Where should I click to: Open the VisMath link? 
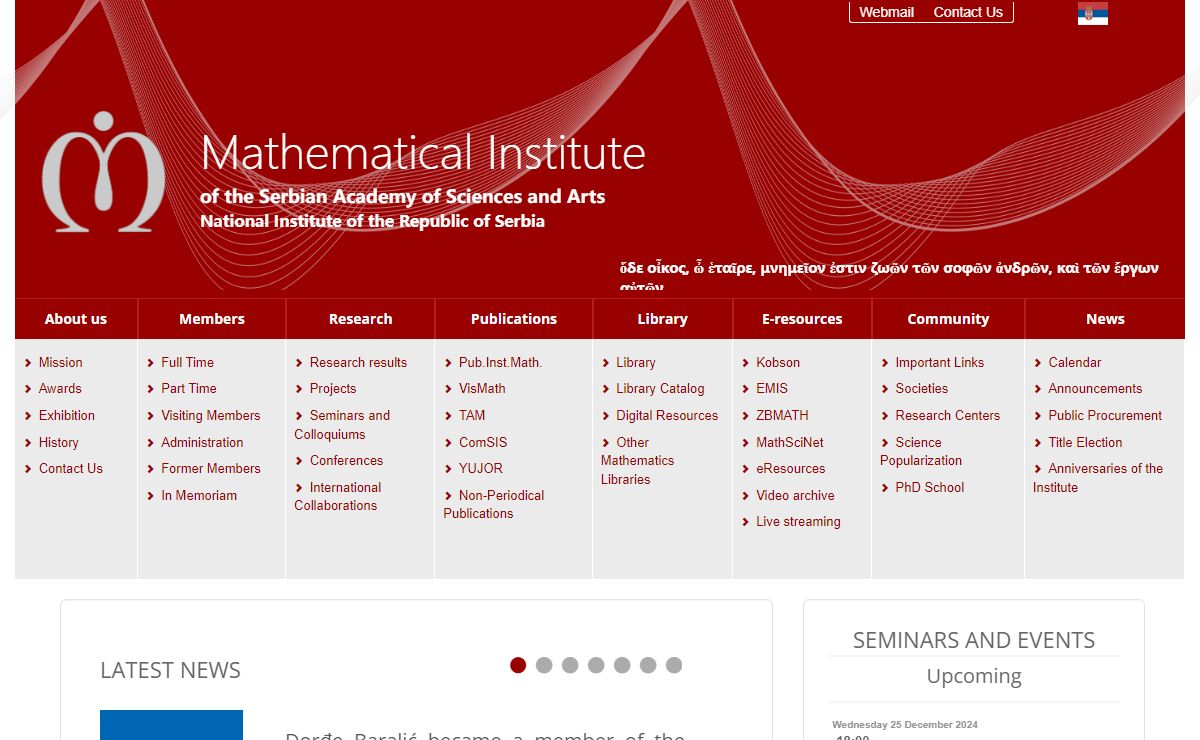(482, 388)
